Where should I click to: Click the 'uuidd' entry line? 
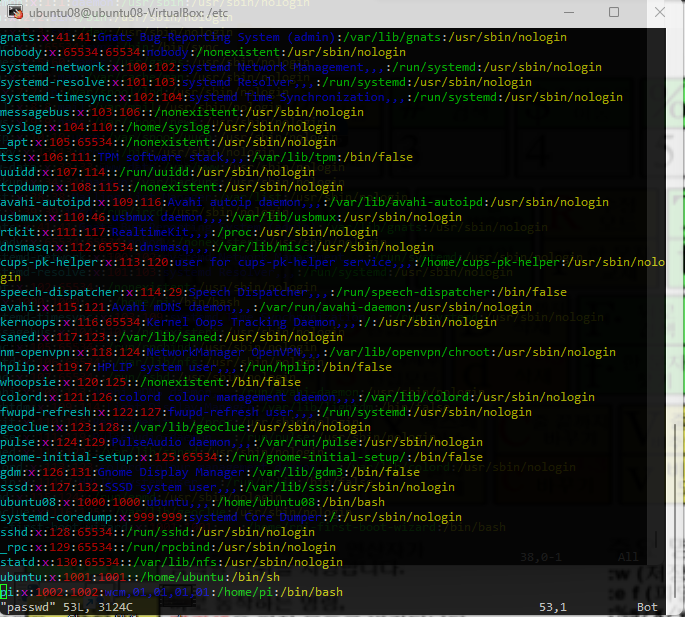click(x=157, y=172)
